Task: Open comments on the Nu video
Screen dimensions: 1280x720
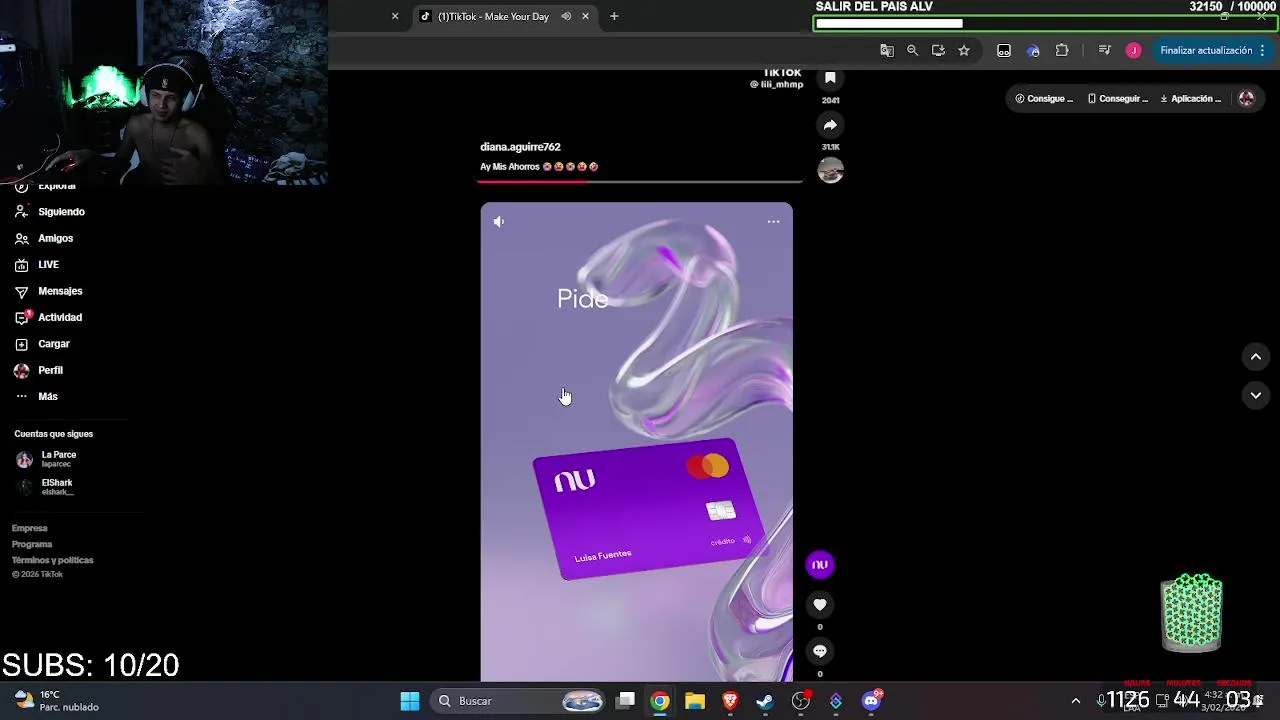Action: tap(820, 651)
